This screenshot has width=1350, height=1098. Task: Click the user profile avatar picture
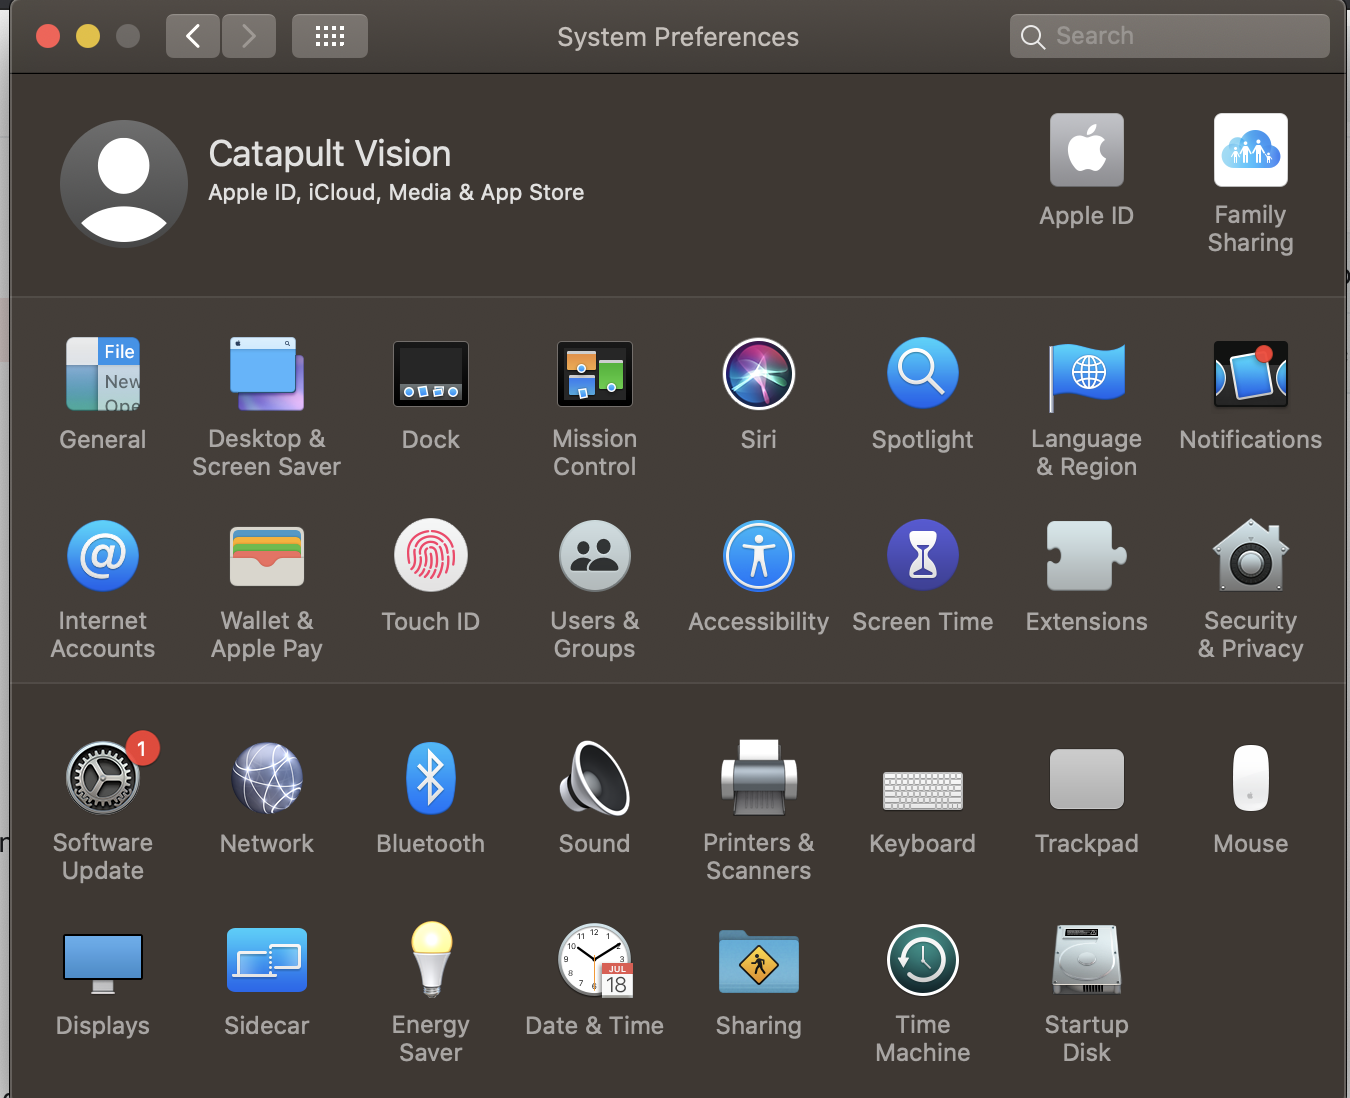(124, 184)
